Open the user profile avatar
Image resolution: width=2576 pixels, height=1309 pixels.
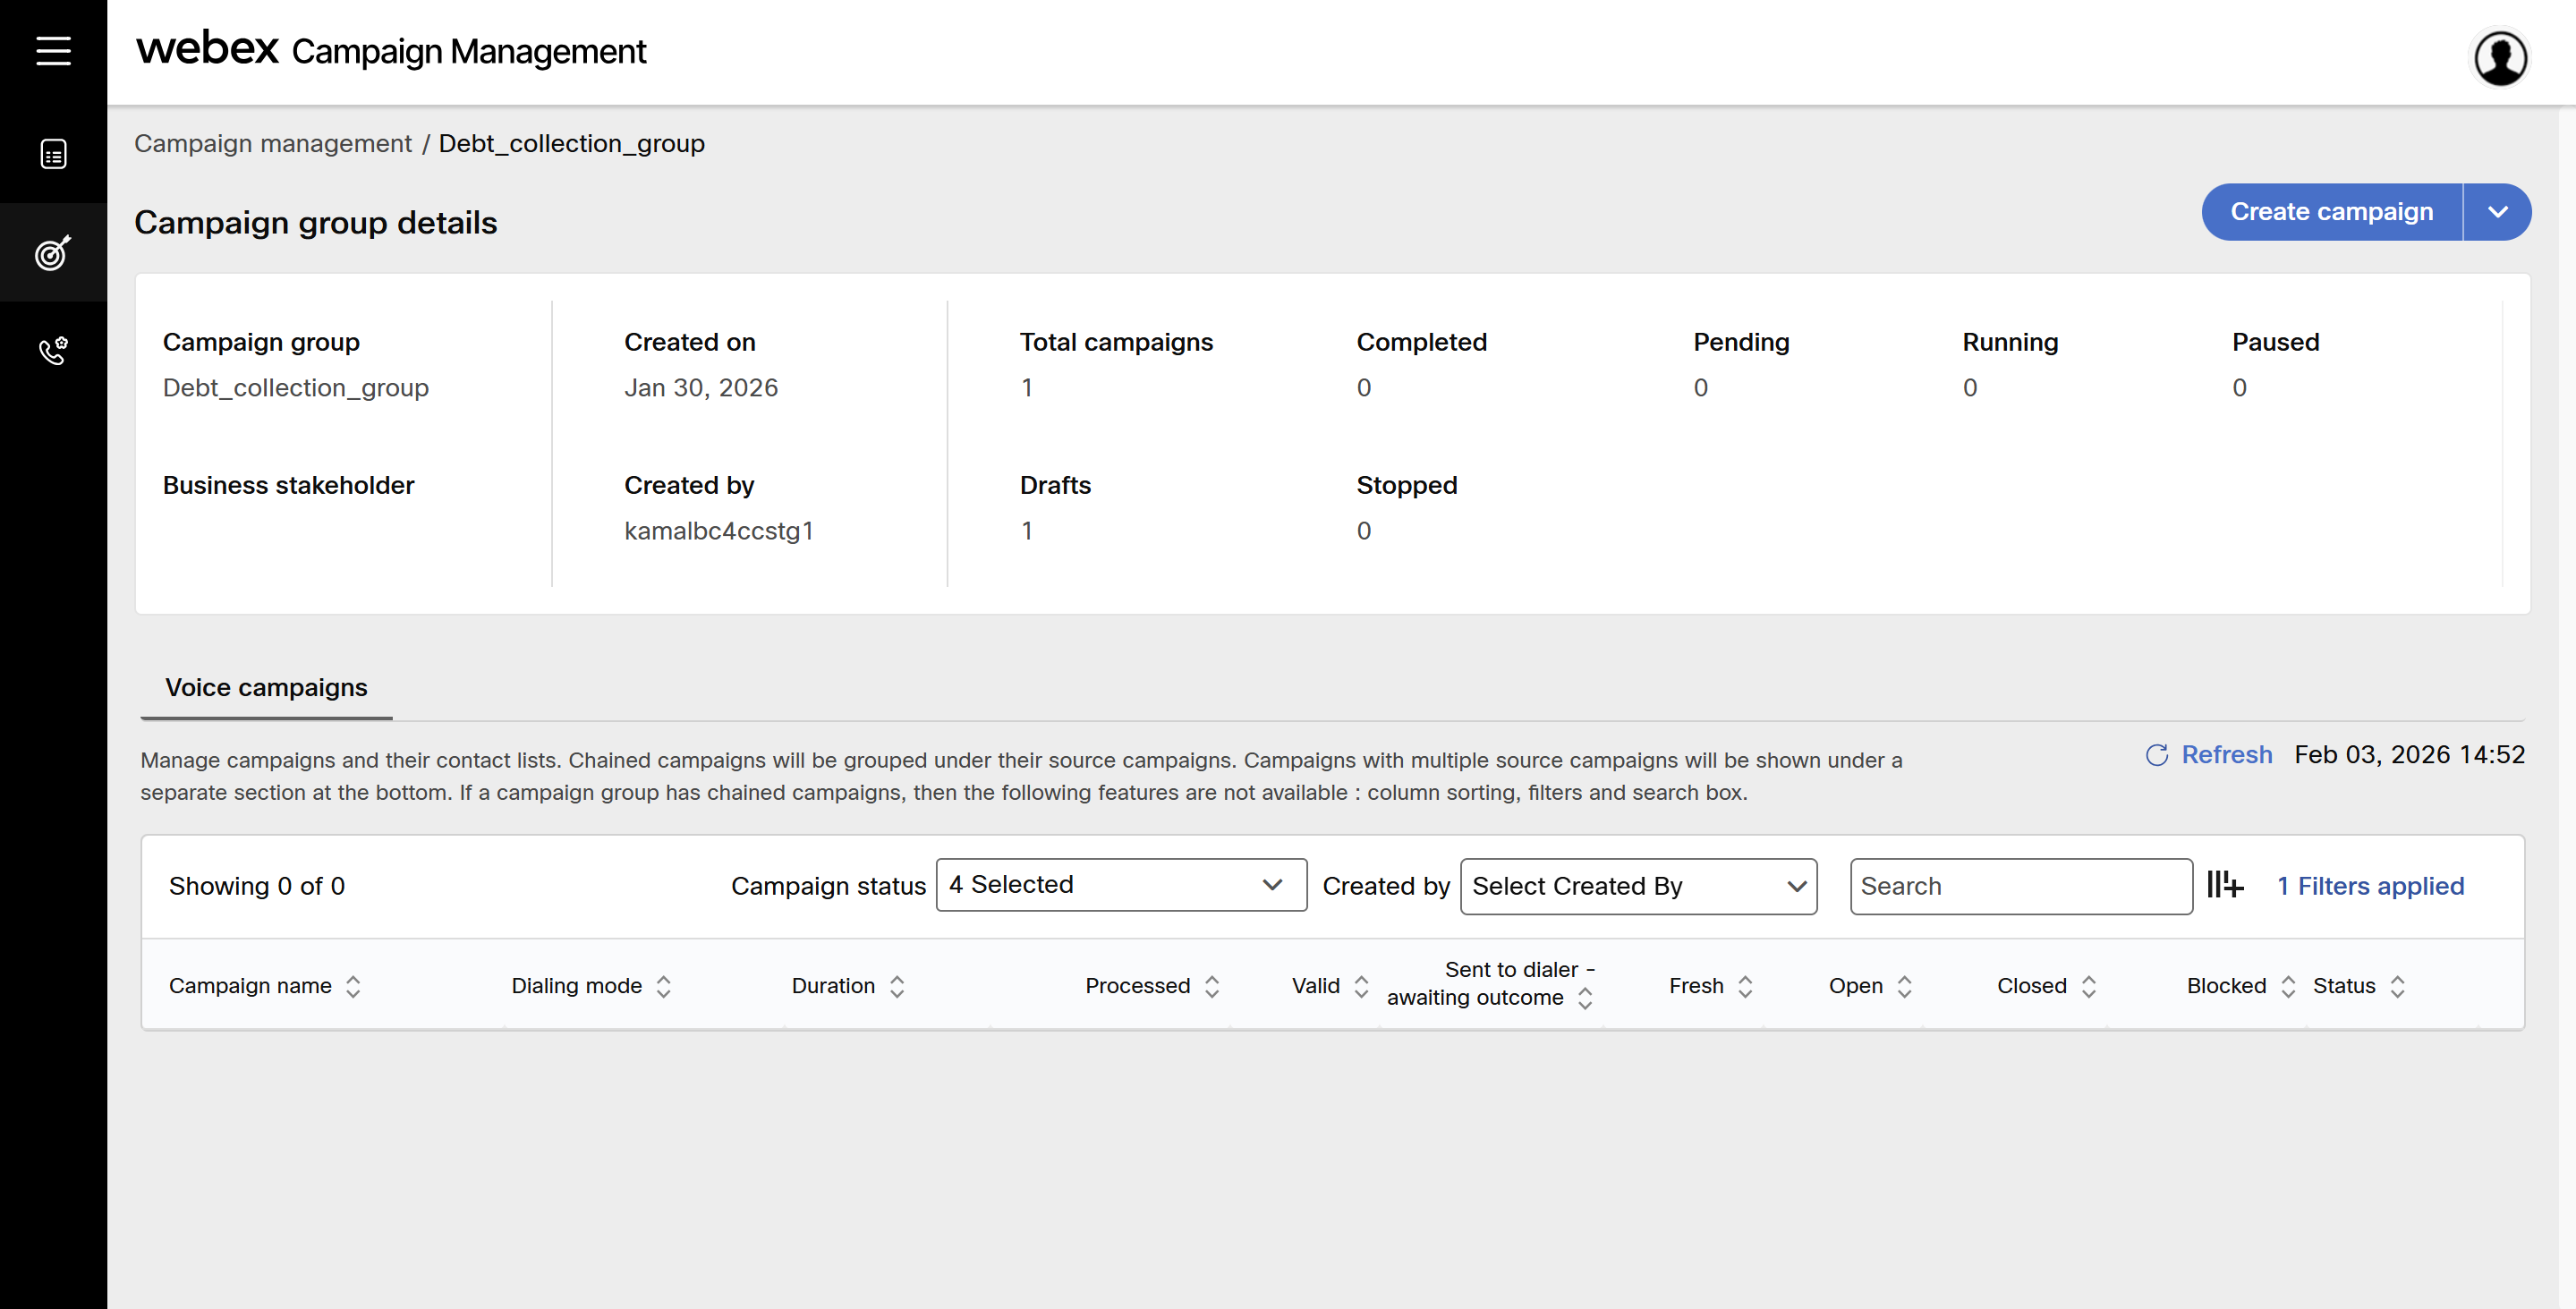(2500, 57)
